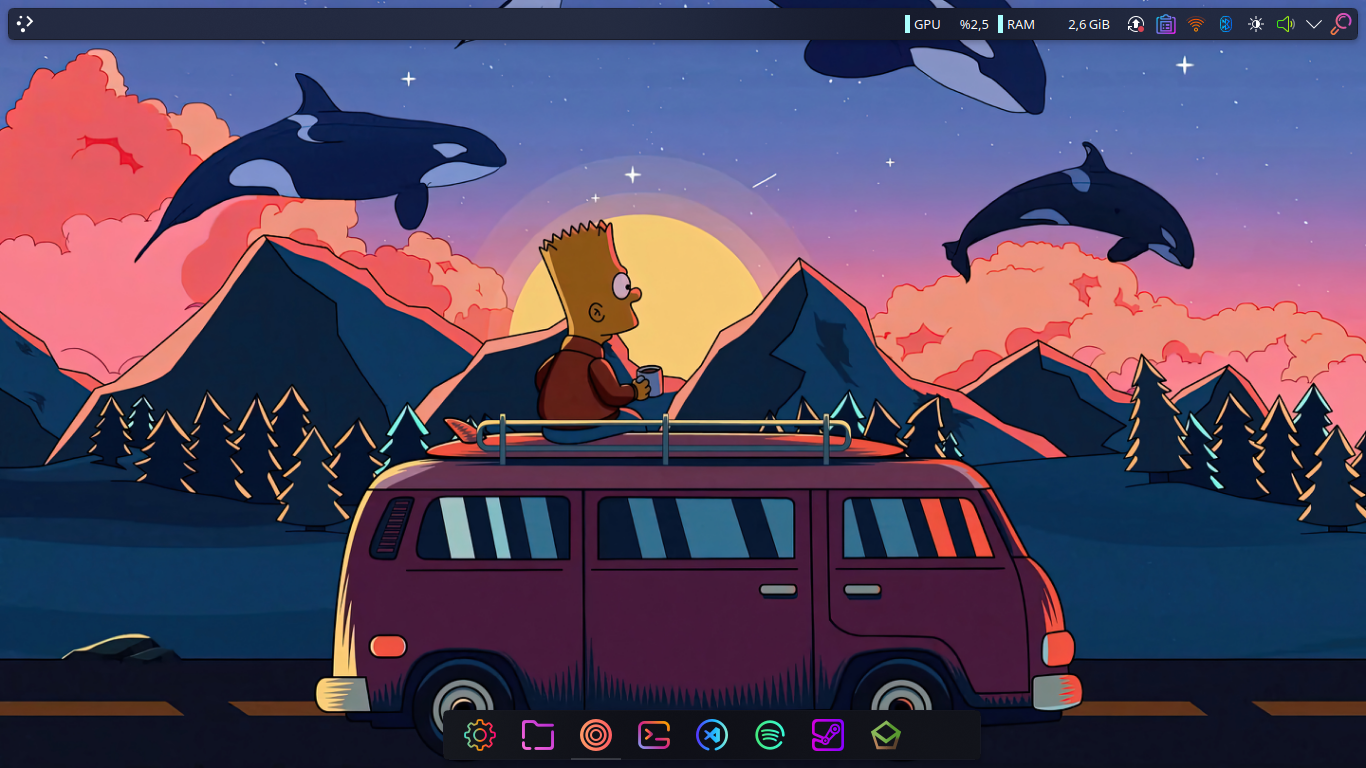
Task: Open the orange concentric-circles app in dock
Action: (x=596, y=736)
